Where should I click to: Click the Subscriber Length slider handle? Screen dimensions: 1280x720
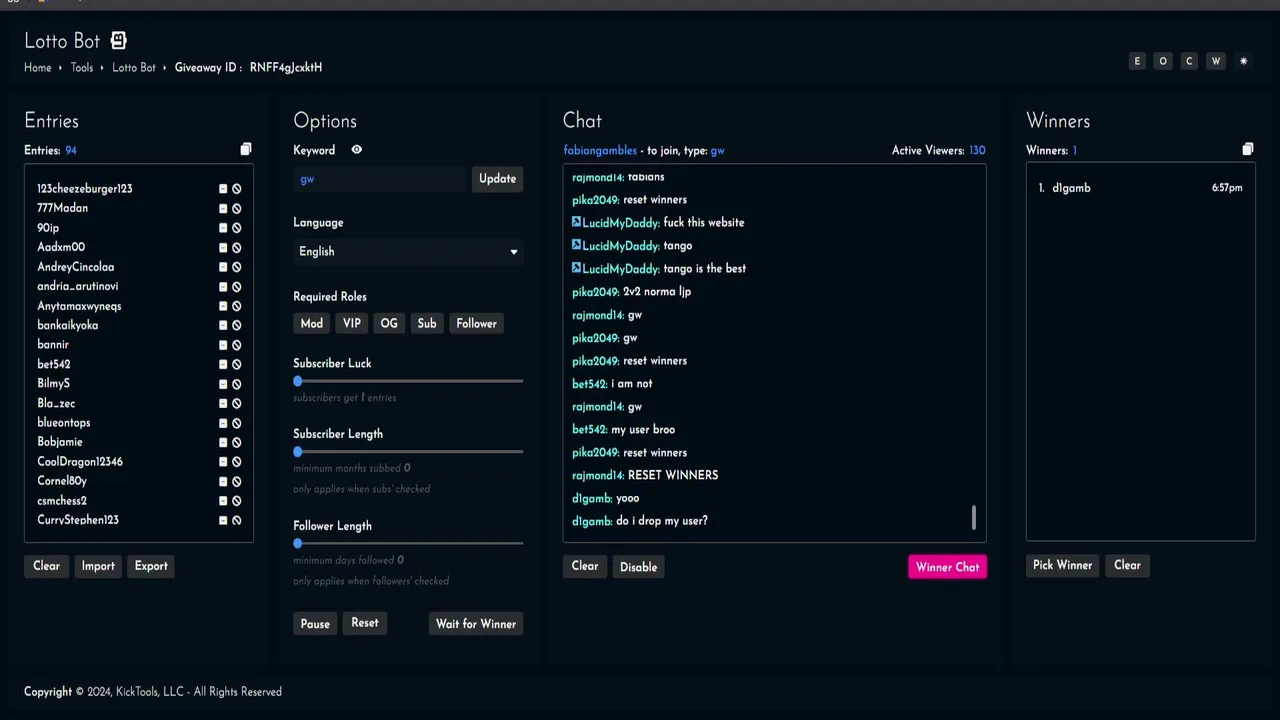[298, 452]
